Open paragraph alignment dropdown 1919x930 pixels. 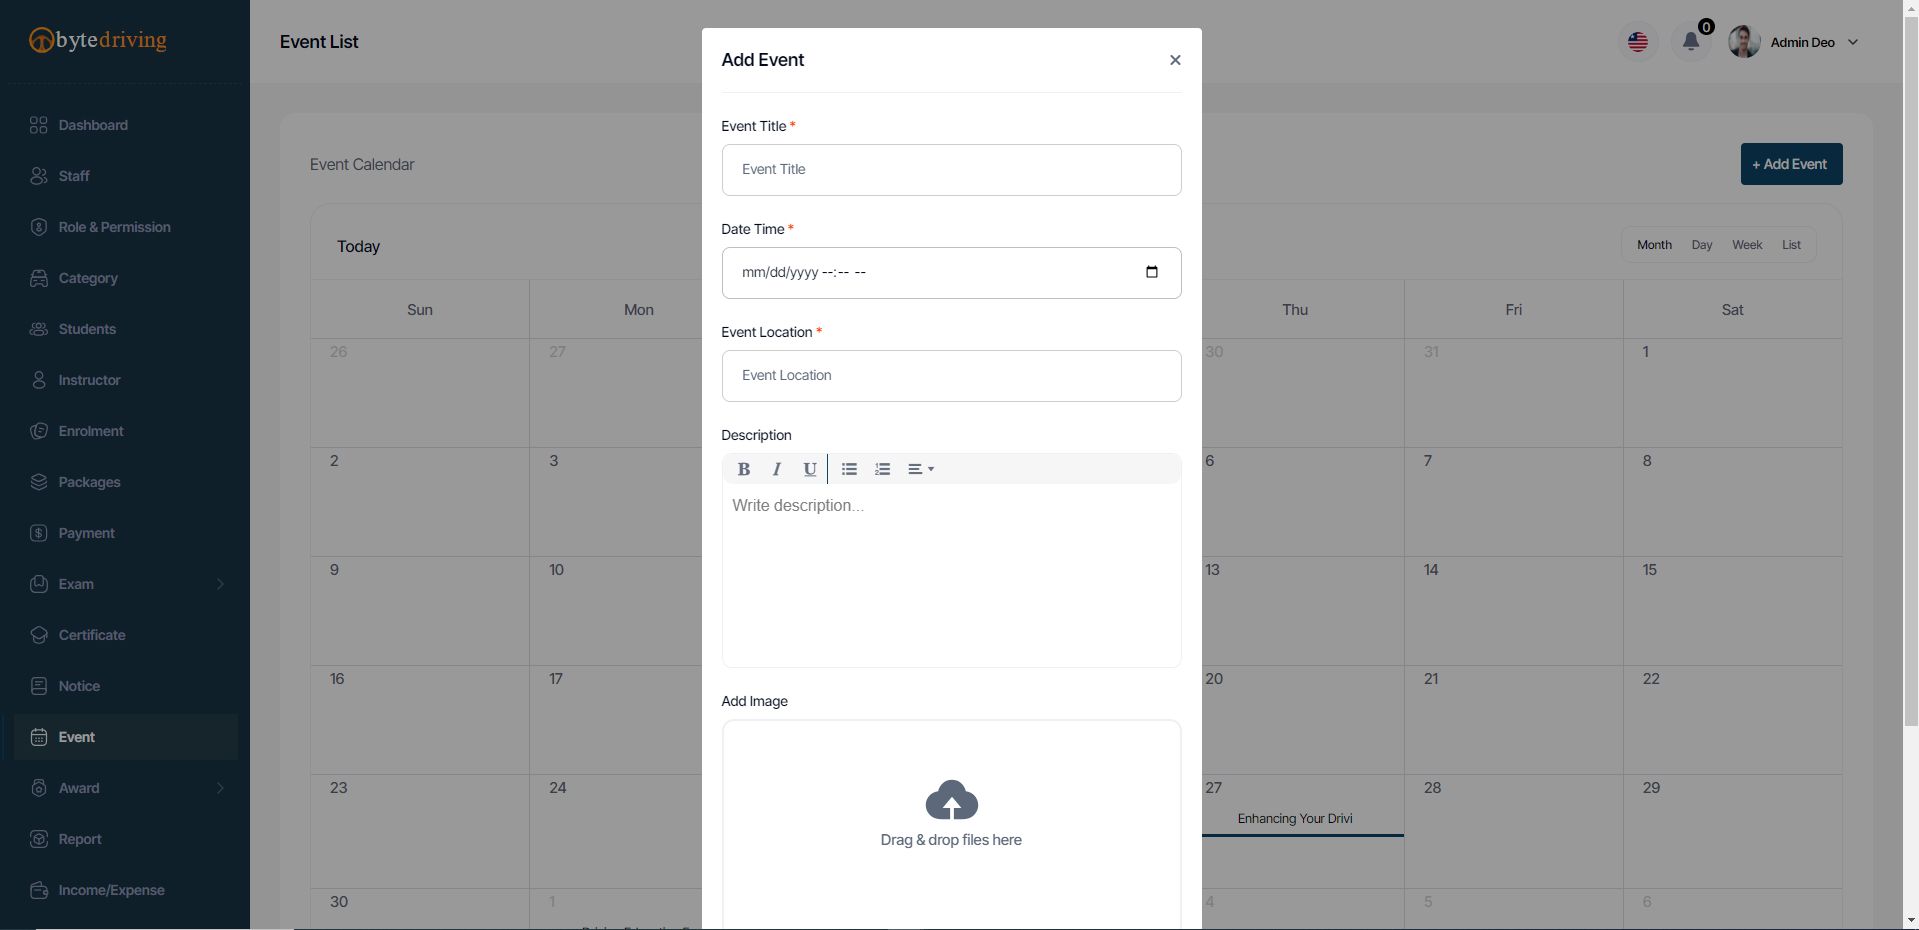[921, 469]
